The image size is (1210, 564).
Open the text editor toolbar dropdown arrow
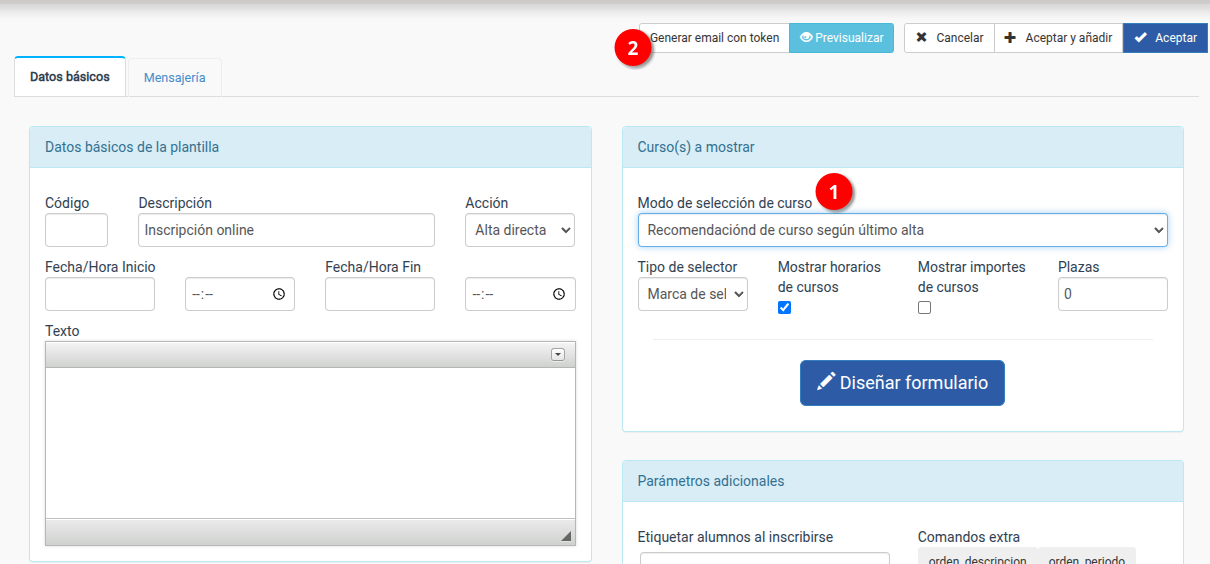click(558, 355)
